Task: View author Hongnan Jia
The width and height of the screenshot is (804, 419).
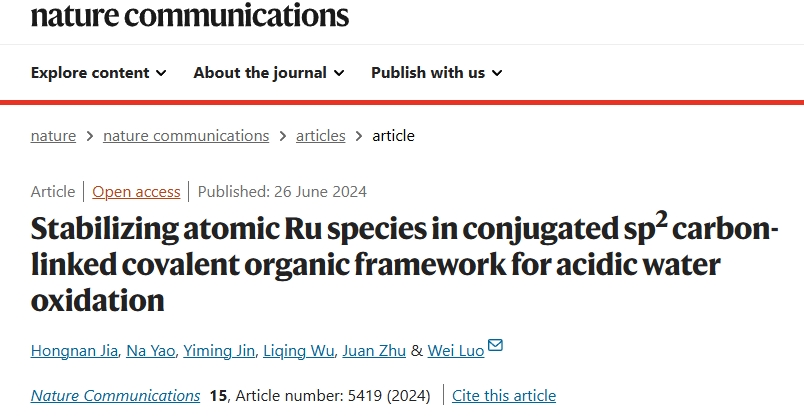Action: [x=74, y=351]
